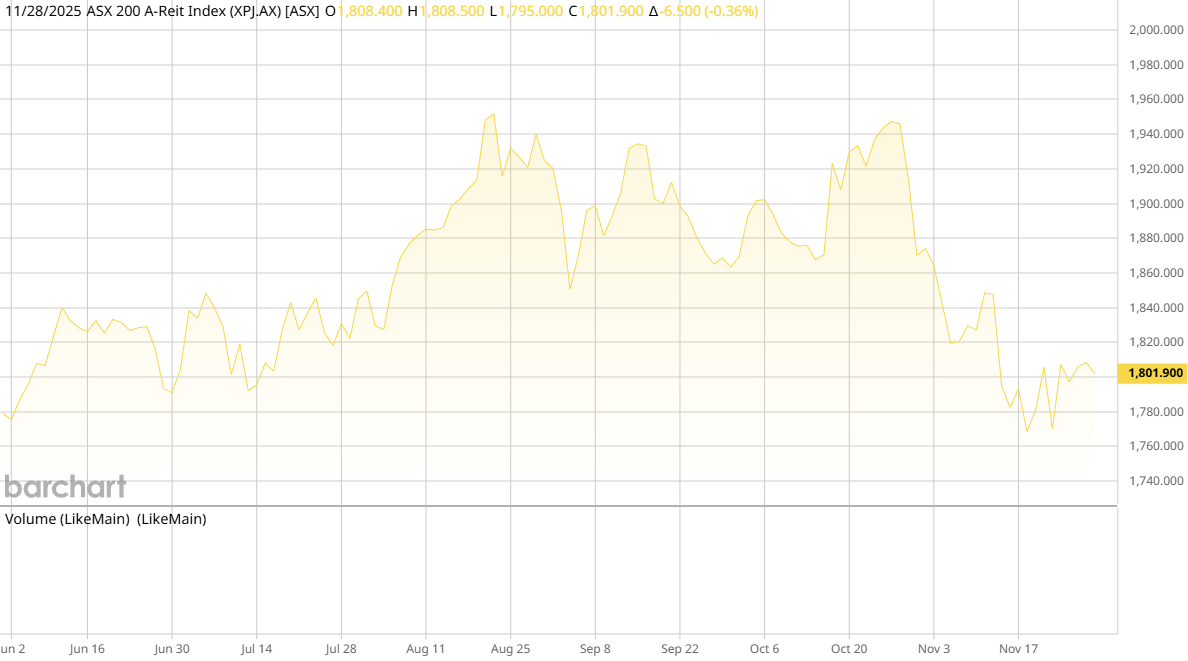Image resolution: width=1188 pixels, height=661 pixels.
Task: Select the second (LikeMain) label in volume pane
Action: (x=172, y=519)
